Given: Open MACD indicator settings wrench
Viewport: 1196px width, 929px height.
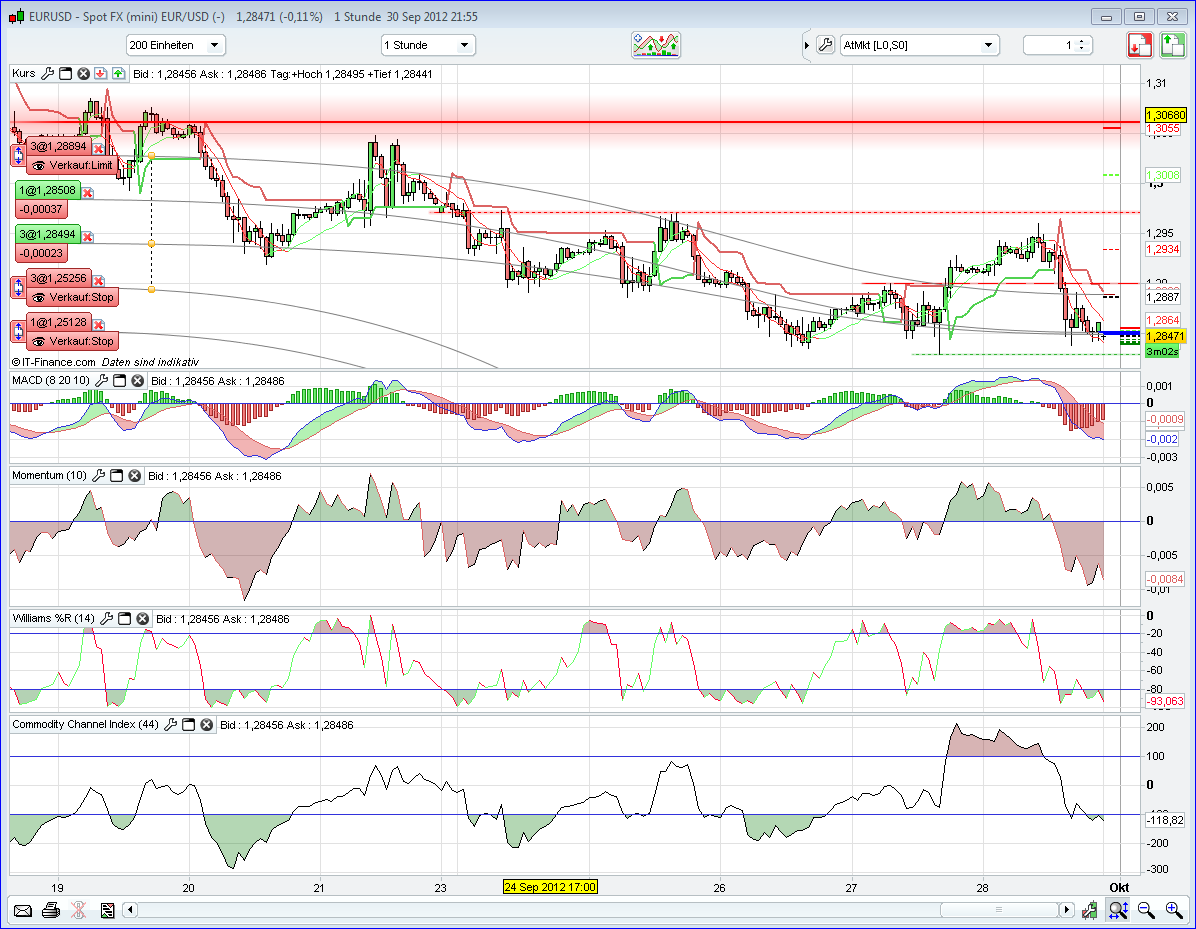Looking at the screenshot, I should 99,381.
